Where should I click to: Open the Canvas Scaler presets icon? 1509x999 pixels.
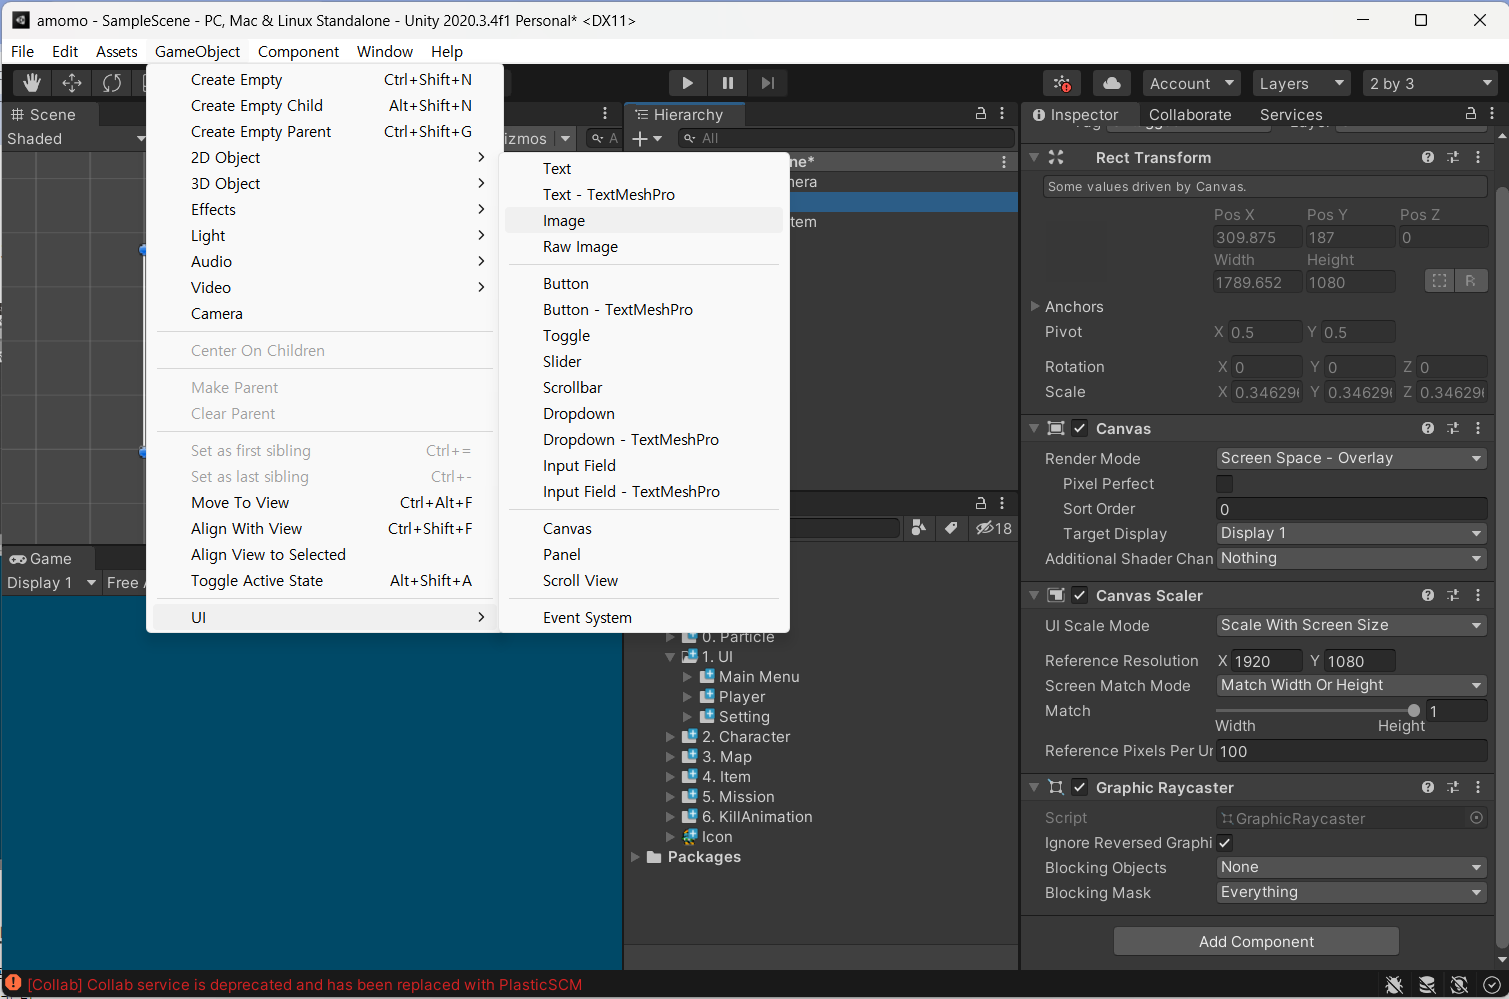1453,595
